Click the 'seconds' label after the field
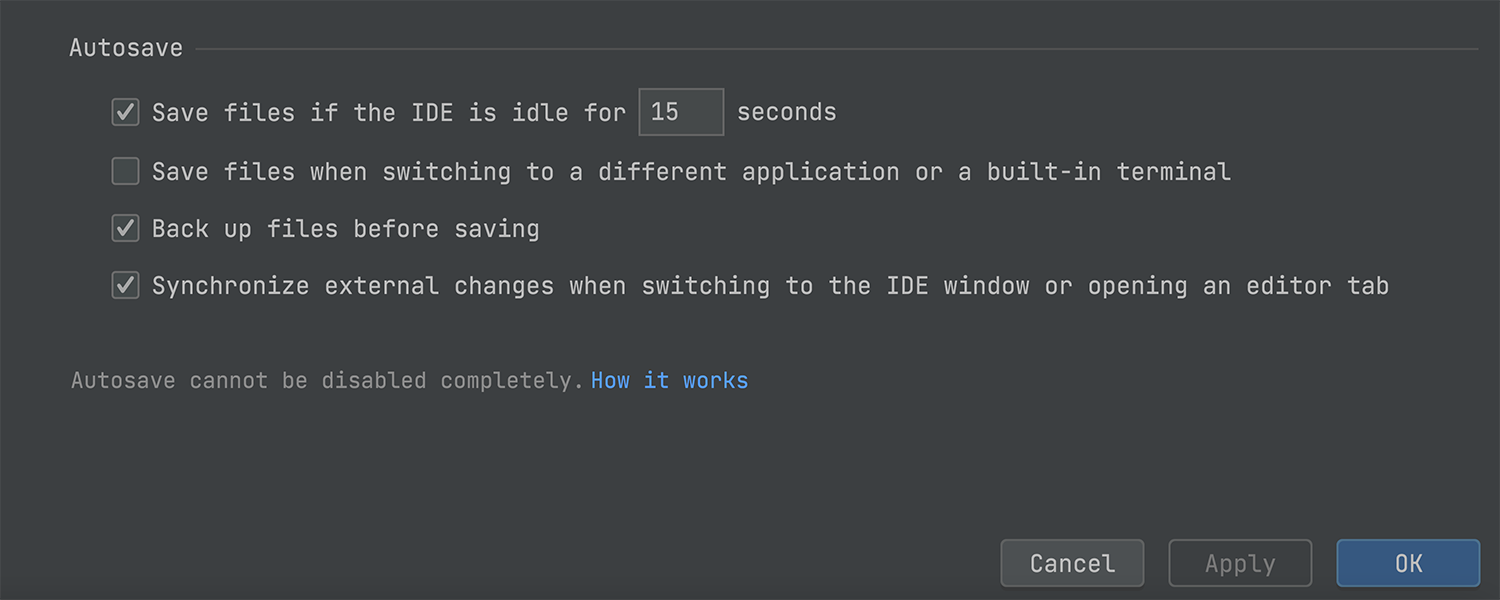The width and height of the screenshot is (1500, 600). pos(787,112)
